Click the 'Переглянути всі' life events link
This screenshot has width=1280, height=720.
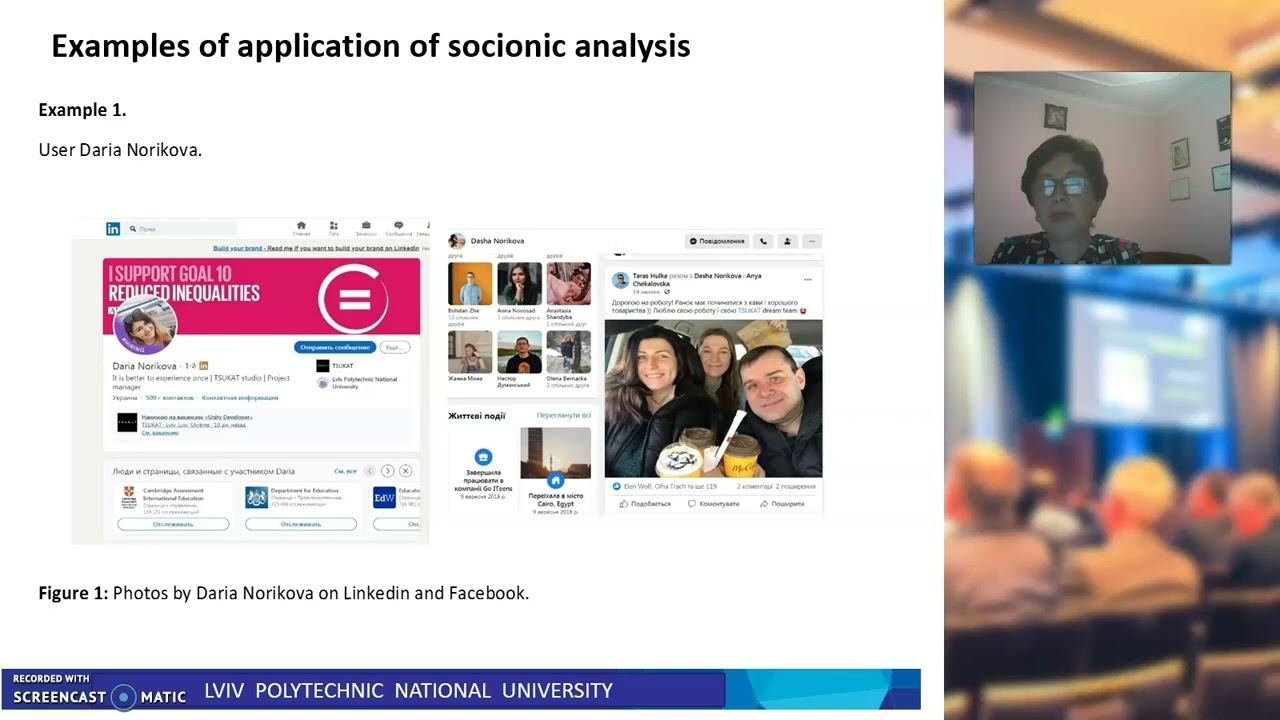(x=563, y=416)
